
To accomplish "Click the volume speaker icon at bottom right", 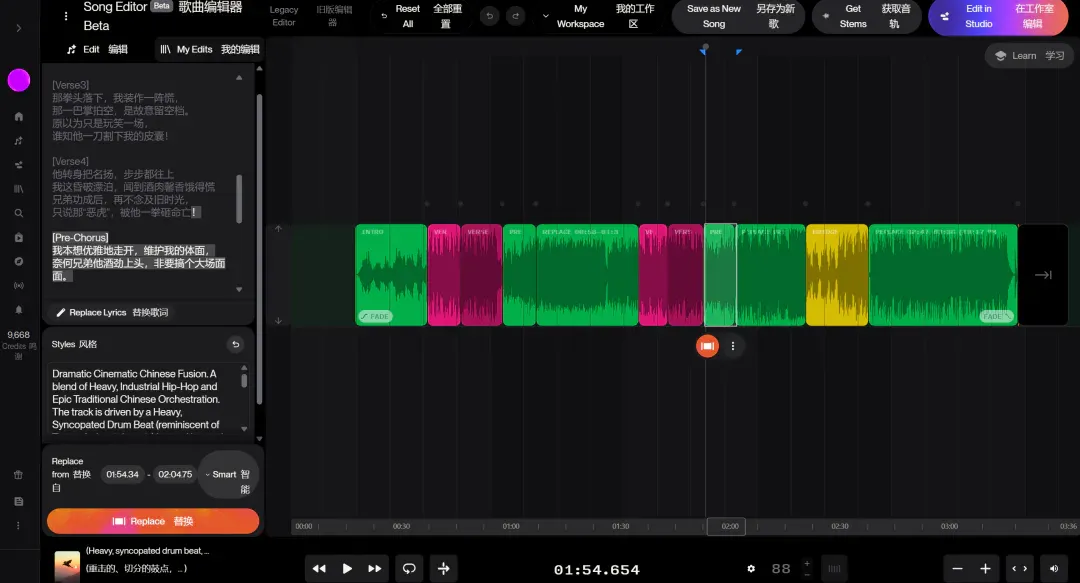I will 1054,569.
